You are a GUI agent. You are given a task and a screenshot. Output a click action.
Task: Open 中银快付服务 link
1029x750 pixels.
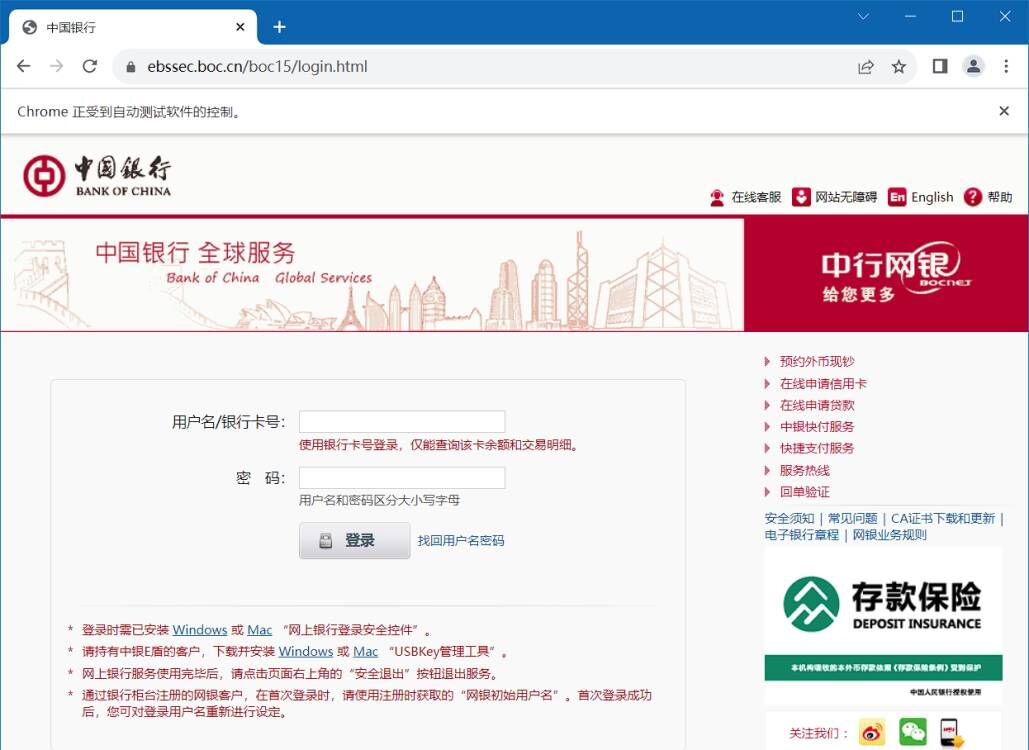click(x=816, y=427)
